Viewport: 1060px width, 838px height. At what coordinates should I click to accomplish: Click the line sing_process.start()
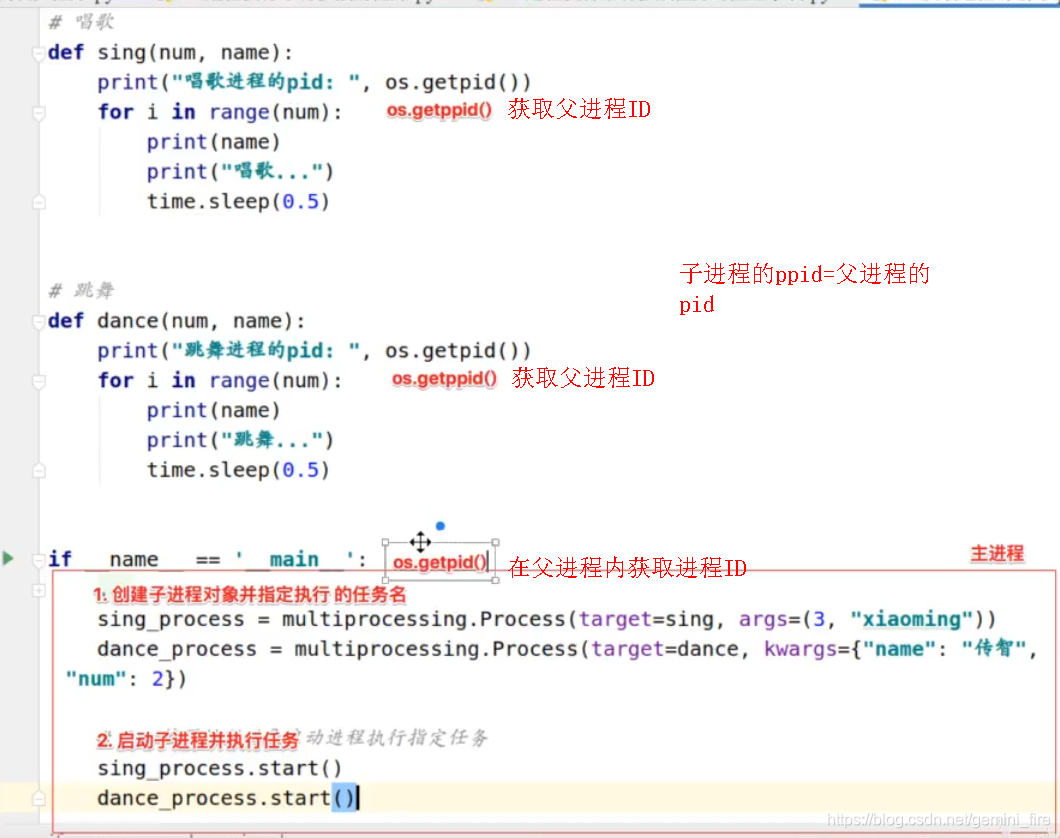(219, 768)
